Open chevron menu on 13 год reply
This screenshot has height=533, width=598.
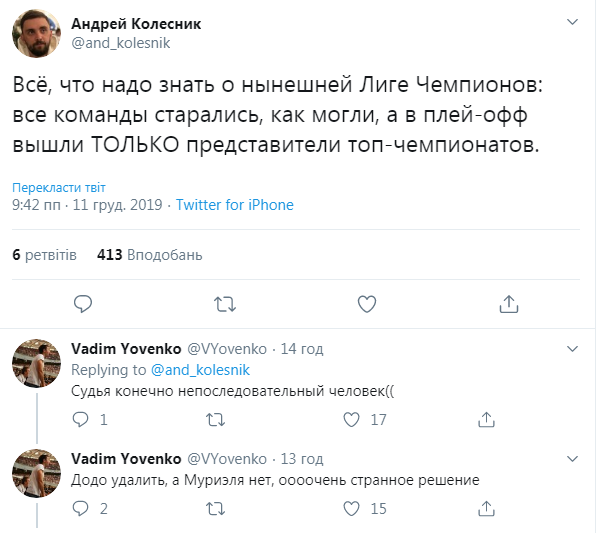pos(572,459)
